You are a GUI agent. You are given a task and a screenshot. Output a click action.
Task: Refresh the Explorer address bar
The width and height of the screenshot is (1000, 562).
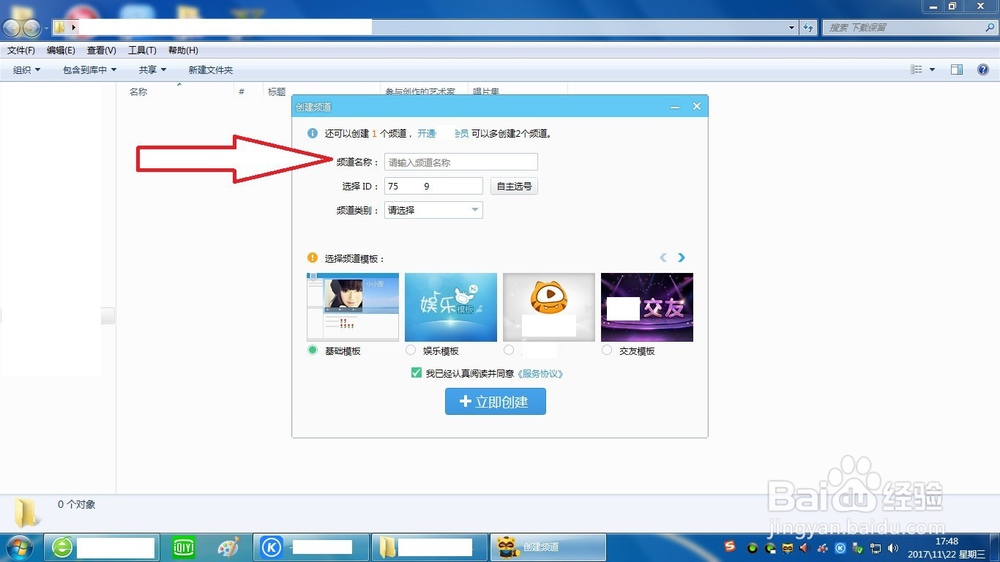pos(808,27)
